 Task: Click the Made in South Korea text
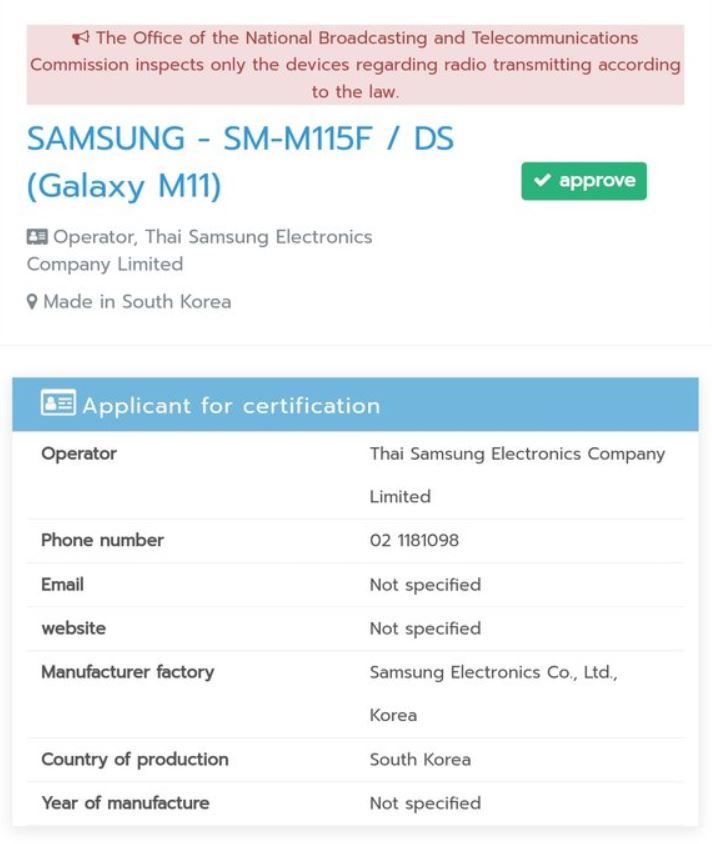[x=137, y=302]
